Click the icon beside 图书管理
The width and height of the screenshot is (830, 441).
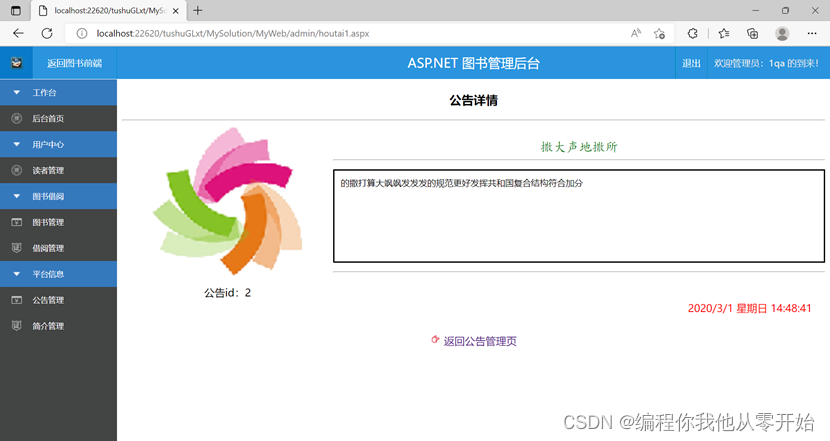click(17, 222)
